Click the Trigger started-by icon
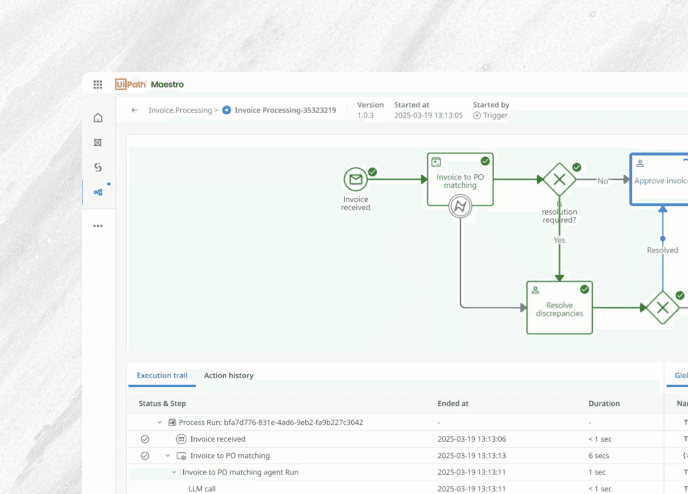 [477, 115]
